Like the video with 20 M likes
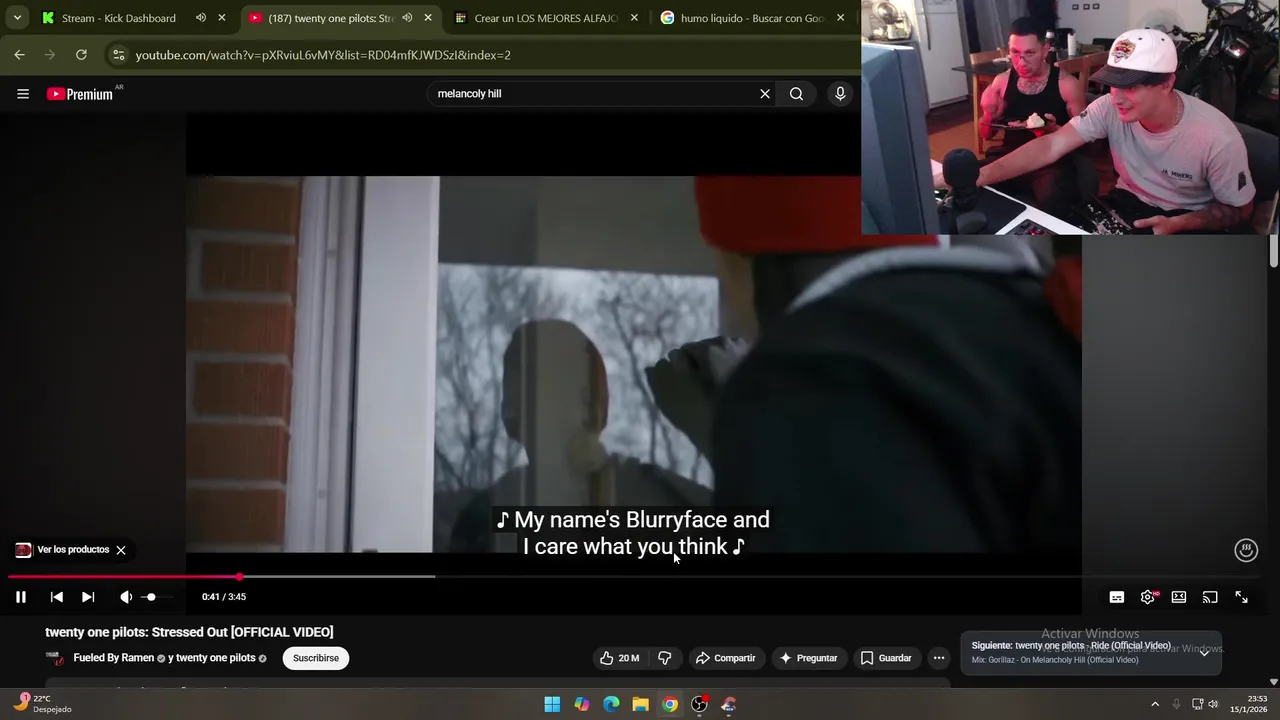Screen dimensions: 1280x720 620,658
